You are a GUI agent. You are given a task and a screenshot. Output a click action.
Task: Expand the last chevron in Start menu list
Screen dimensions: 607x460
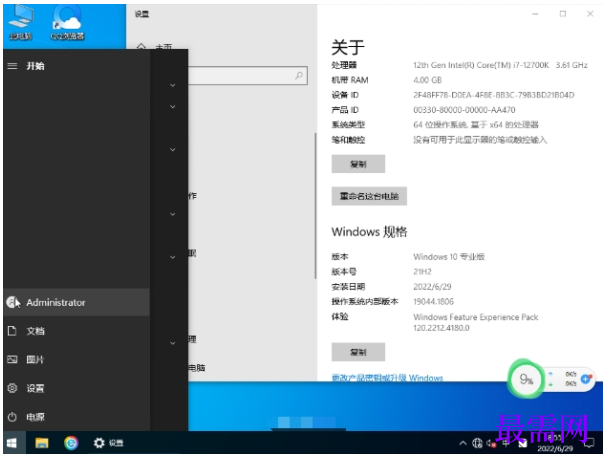173,343
